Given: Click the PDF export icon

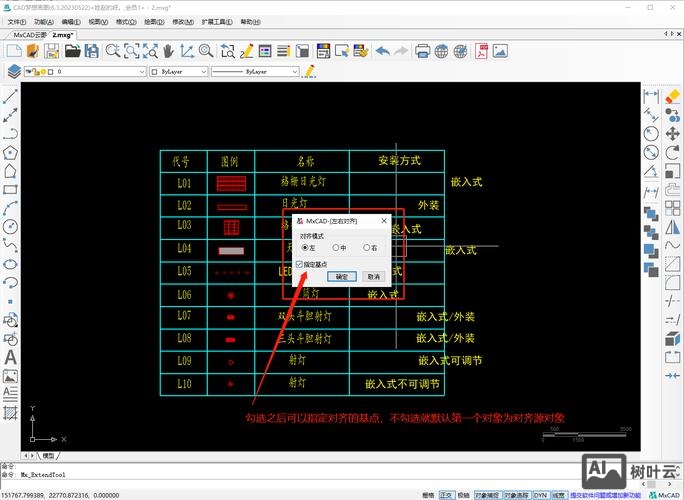Looking at the screenshot, I should [483, 51].
